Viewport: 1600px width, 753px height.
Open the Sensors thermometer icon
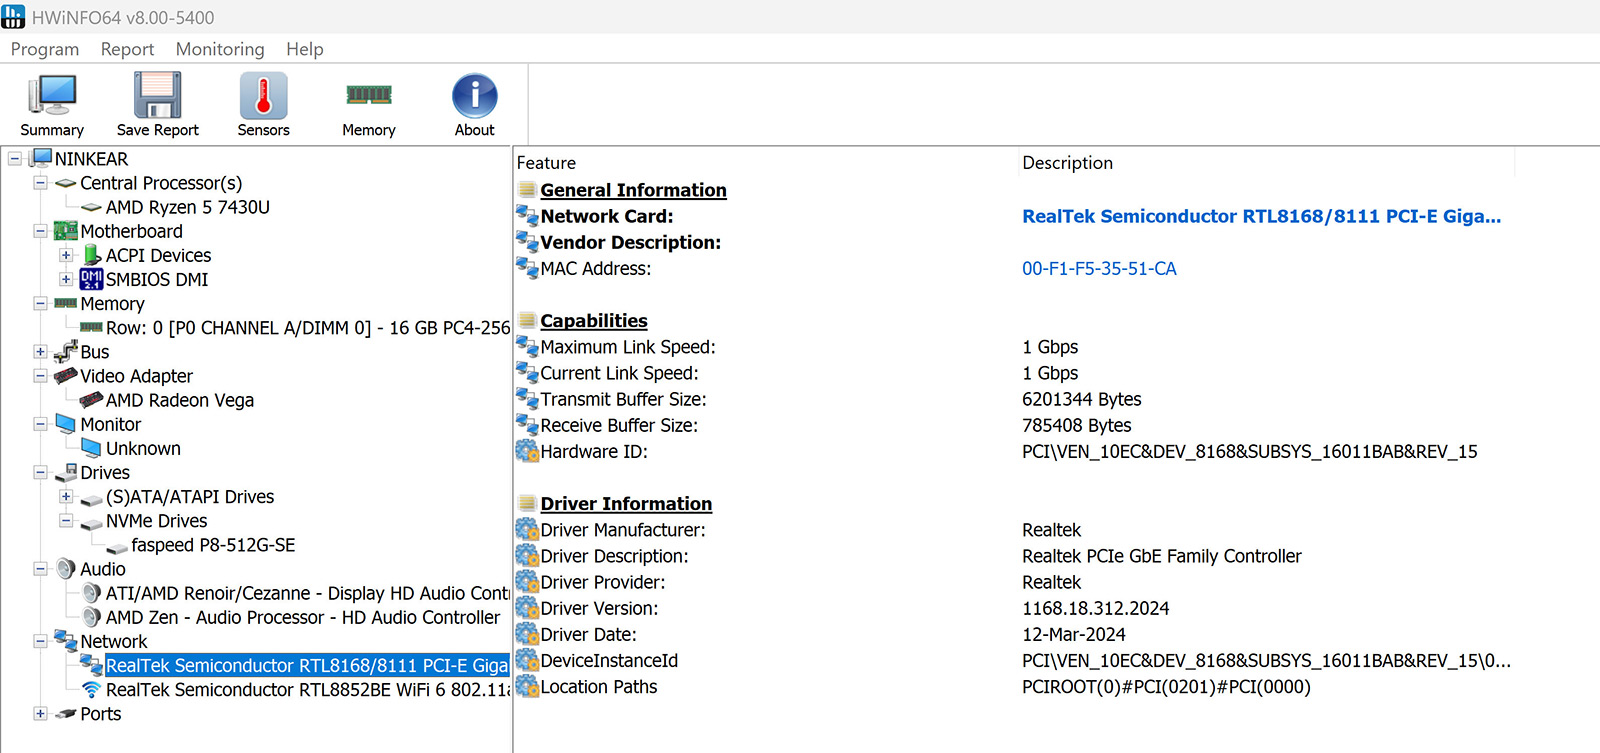(x=264, y=96)
